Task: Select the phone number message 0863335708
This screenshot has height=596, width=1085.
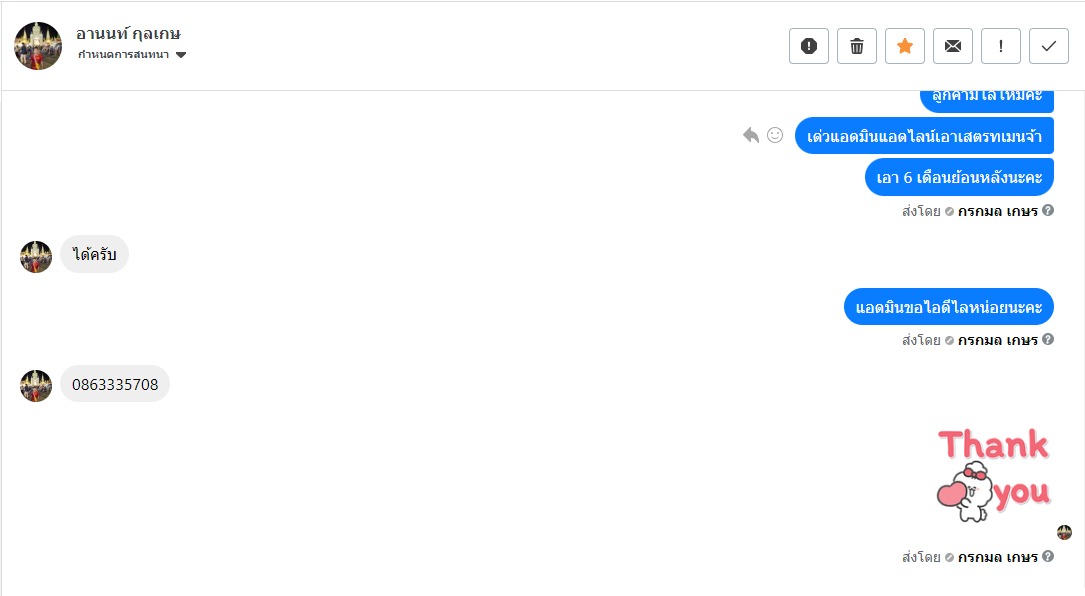Action: point(115,385)
